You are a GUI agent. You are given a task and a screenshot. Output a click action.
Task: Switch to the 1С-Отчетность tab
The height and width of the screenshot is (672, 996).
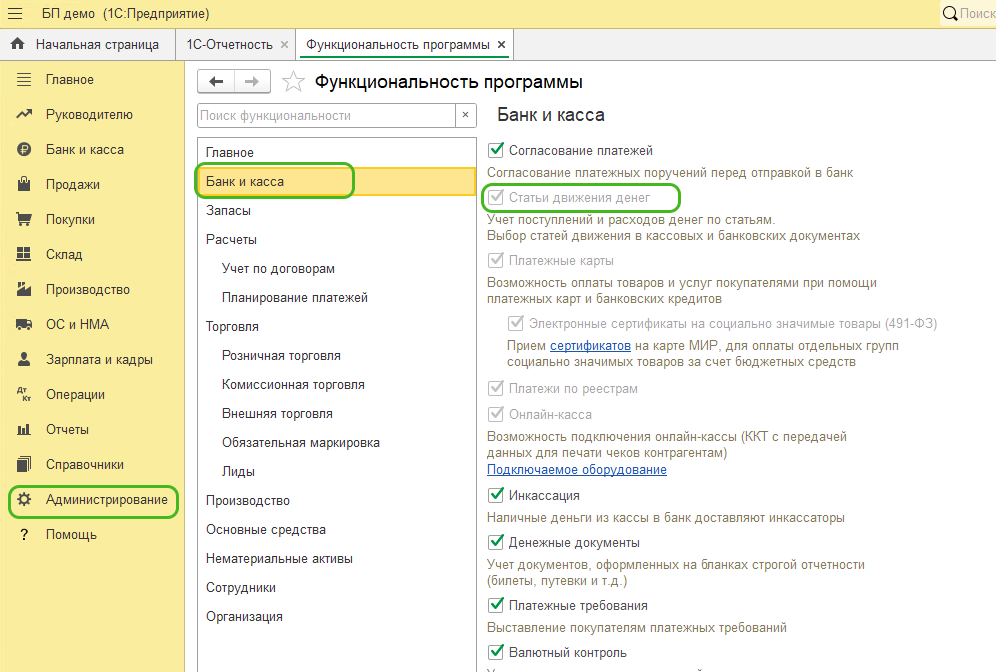coord(229,45)
